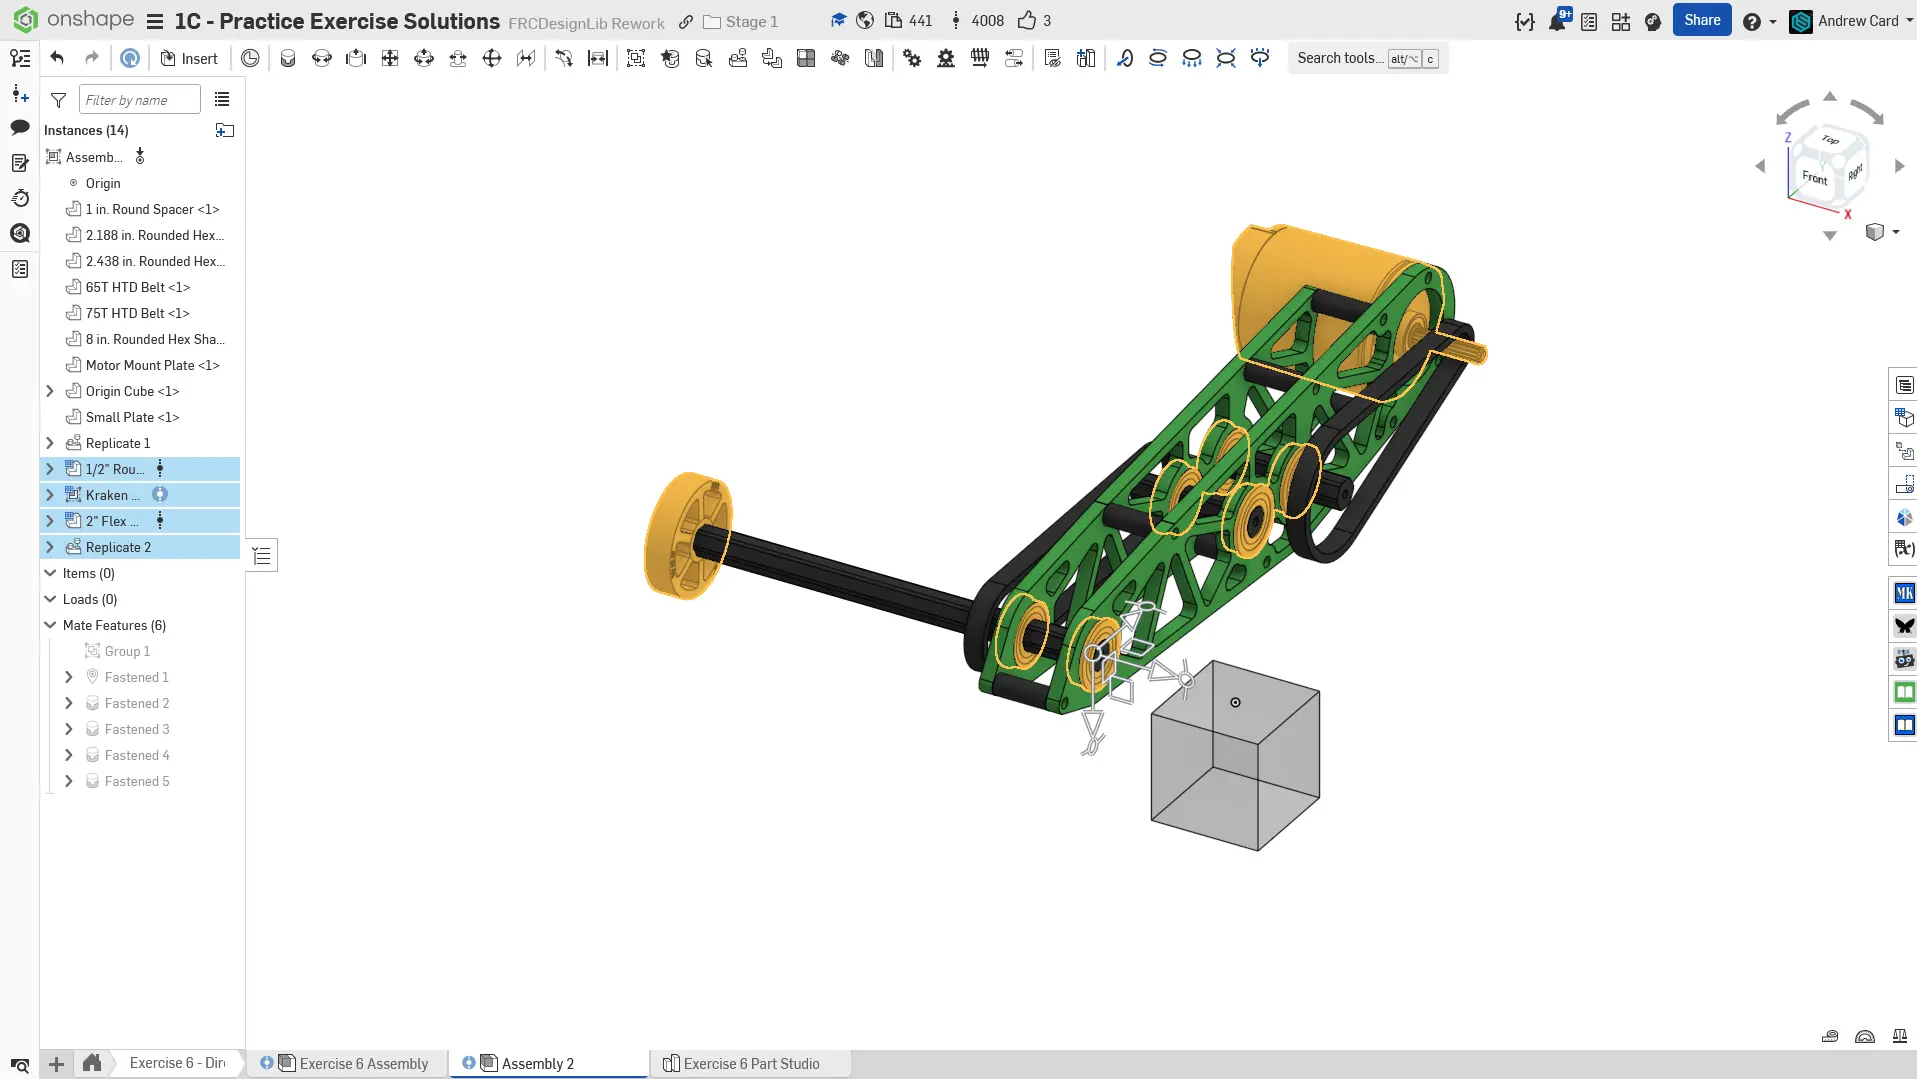Click the add new tab plus icon
The height and width of the screenshot is (1079, 1917).
point(57,1064)
